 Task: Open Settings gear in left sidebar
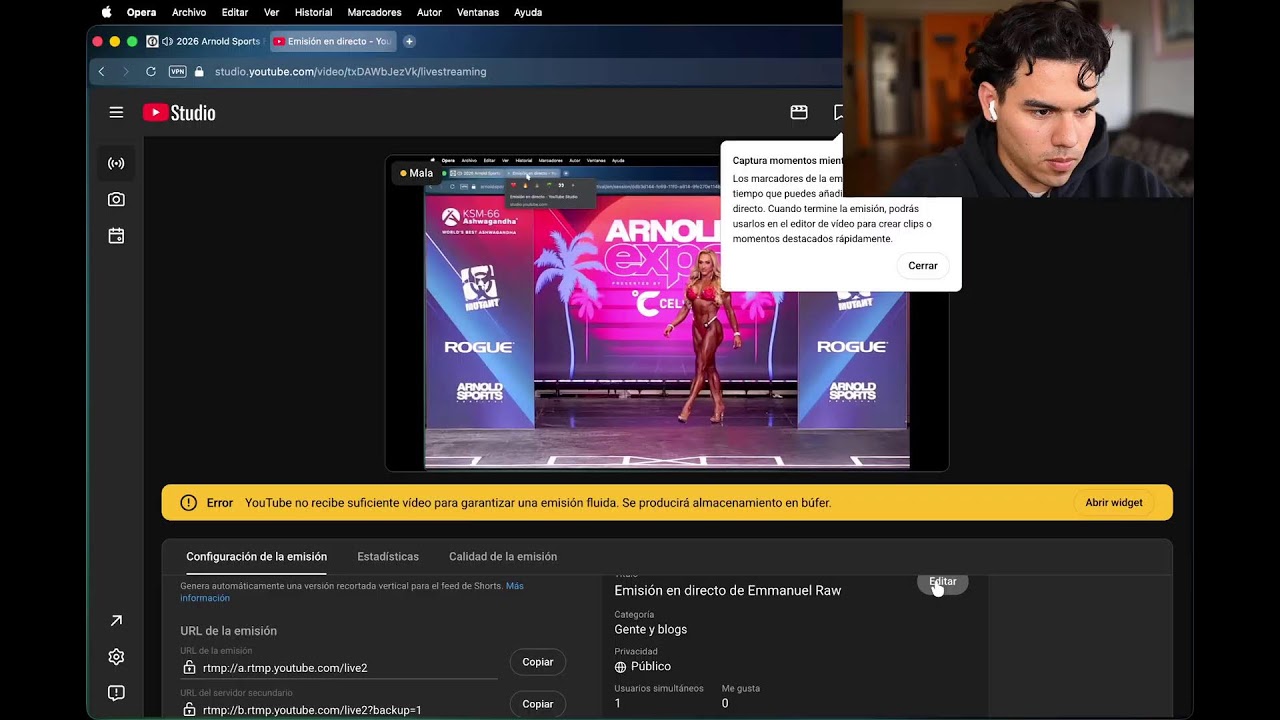(116, 657)
